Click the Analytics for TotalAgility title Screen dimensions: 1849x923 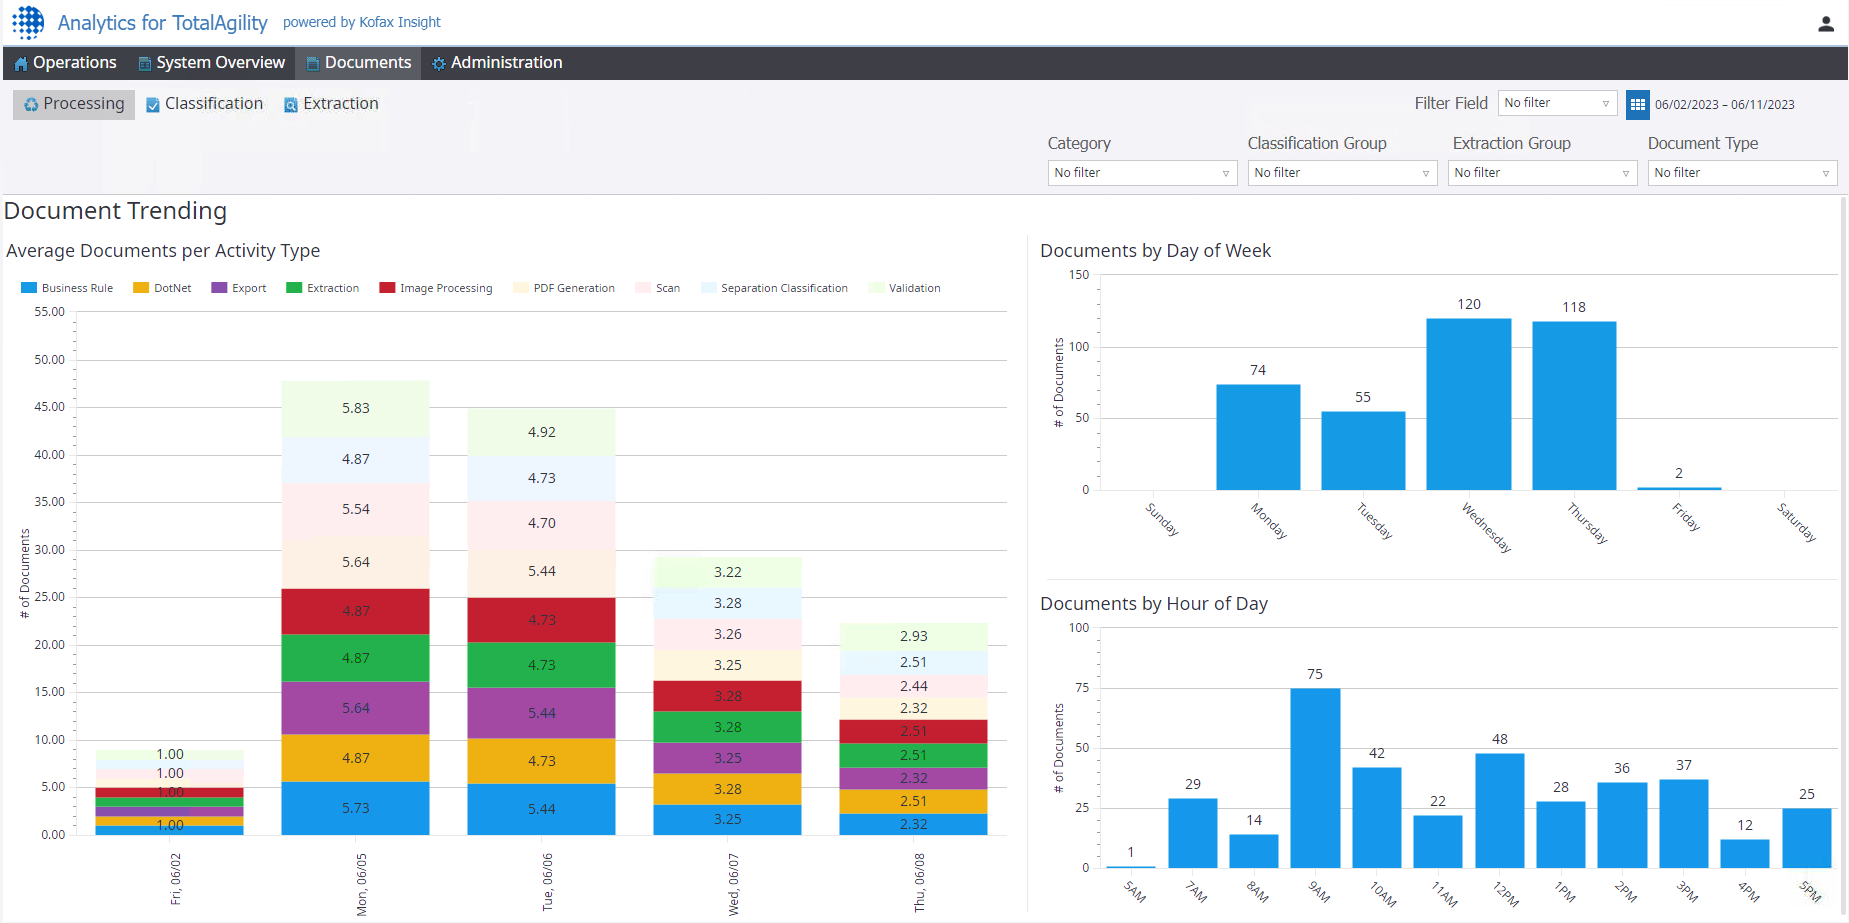[x=162, y=23]
